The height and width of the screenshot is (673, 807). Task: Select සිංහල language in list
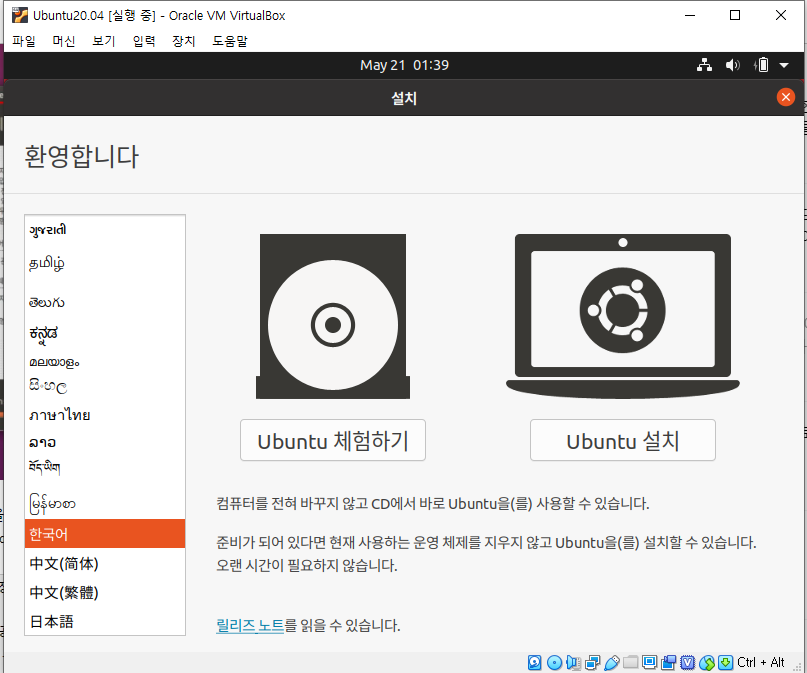pos(105,386)
